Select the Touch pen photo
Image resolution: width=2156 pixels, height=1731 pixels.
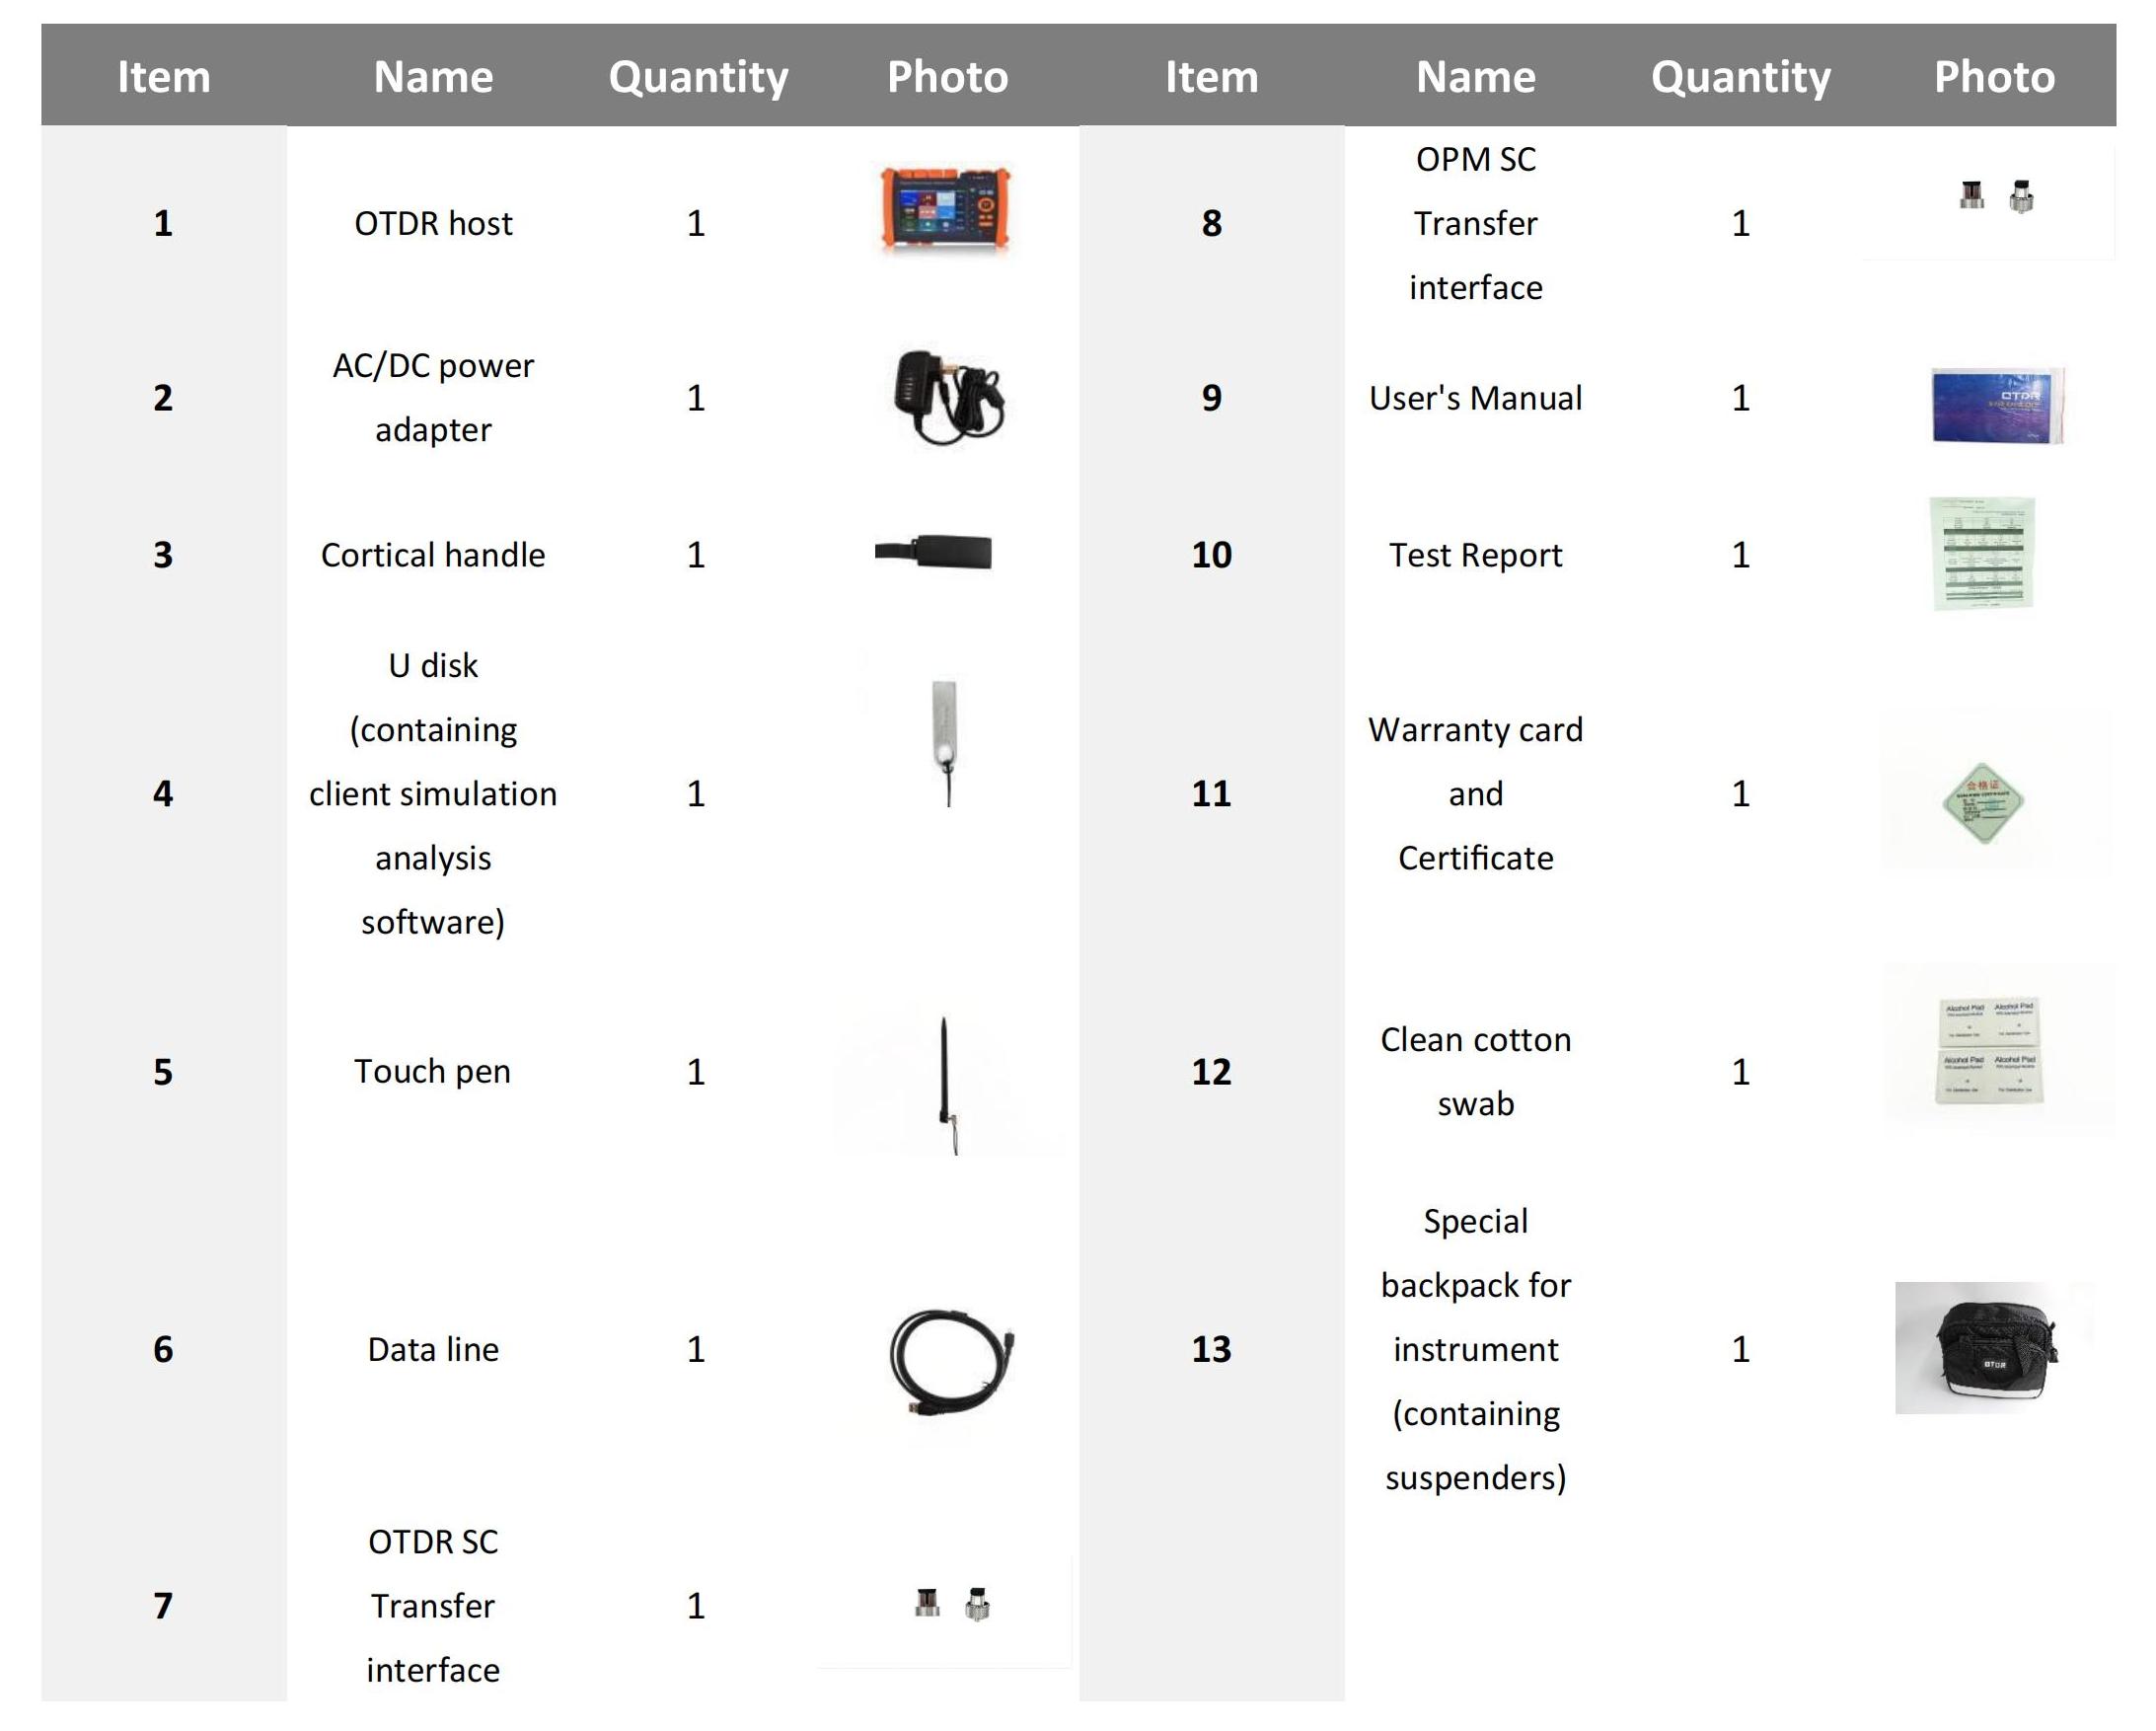[945, 1083]
